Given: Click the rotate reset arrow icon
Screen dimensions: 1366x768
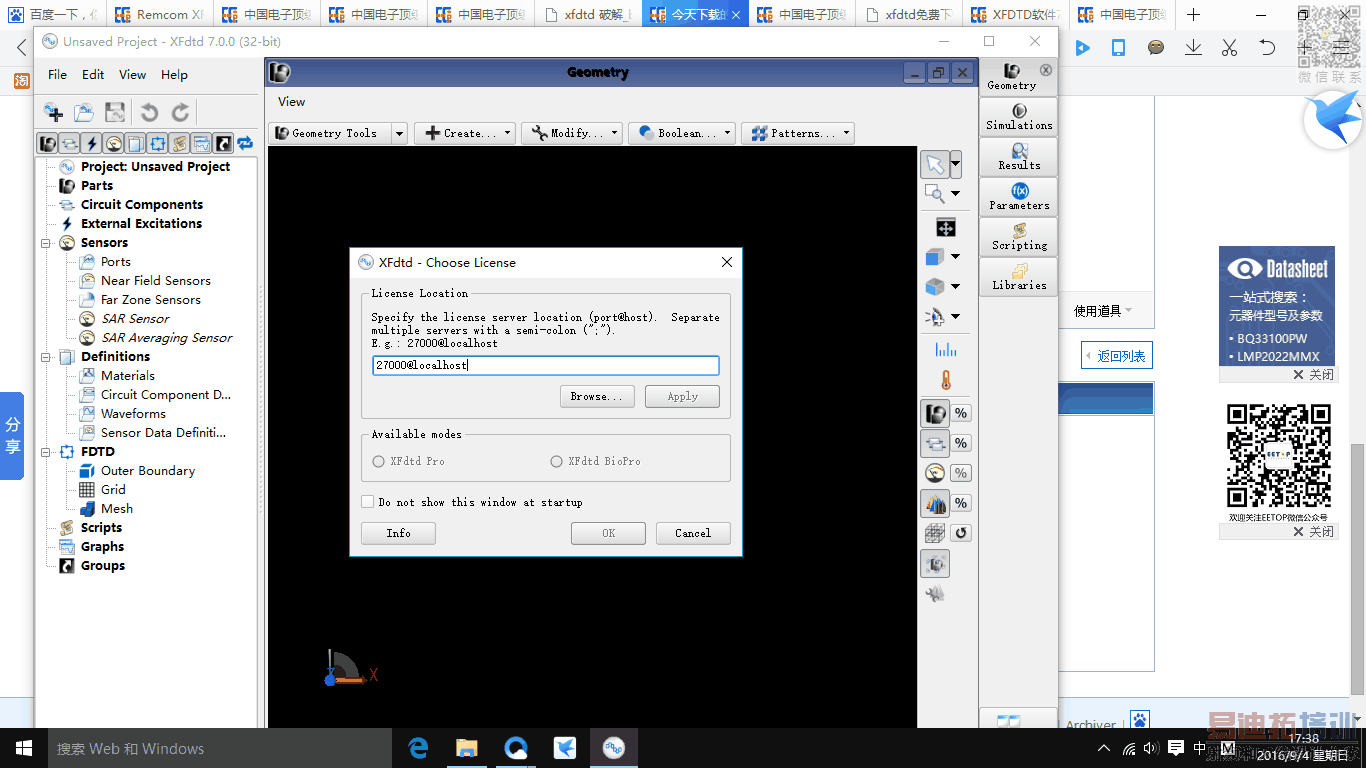Looking at the screenshot, I should pyautogui.click(x=961, y=533).
